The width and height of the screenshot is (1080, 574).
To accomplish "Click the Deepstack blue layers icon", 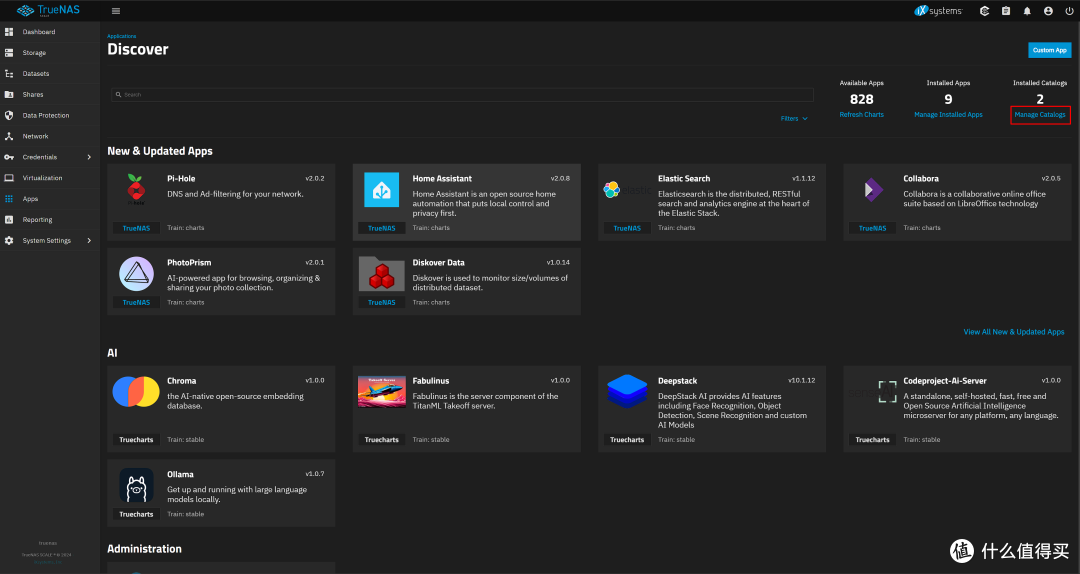I will [627, 391].
